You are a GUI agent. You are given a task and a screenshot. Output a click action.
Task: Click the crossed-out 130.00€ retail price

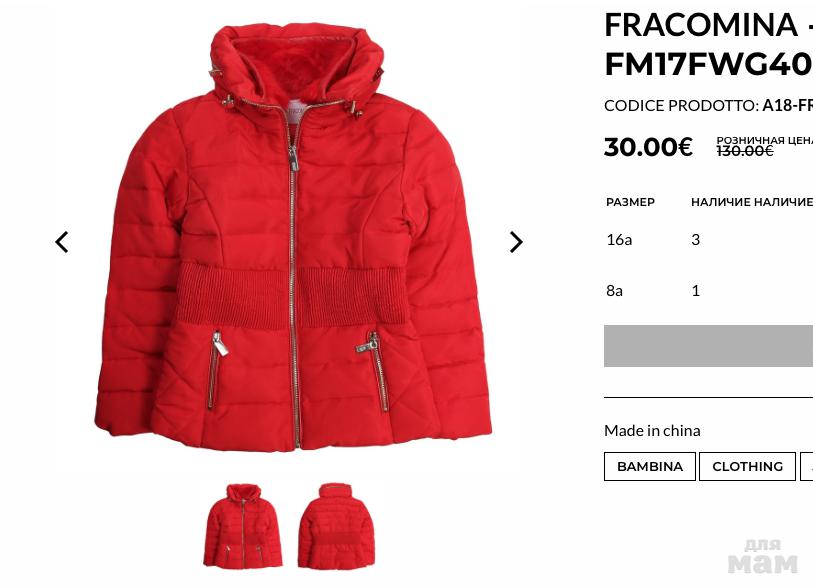click(745, 151)
